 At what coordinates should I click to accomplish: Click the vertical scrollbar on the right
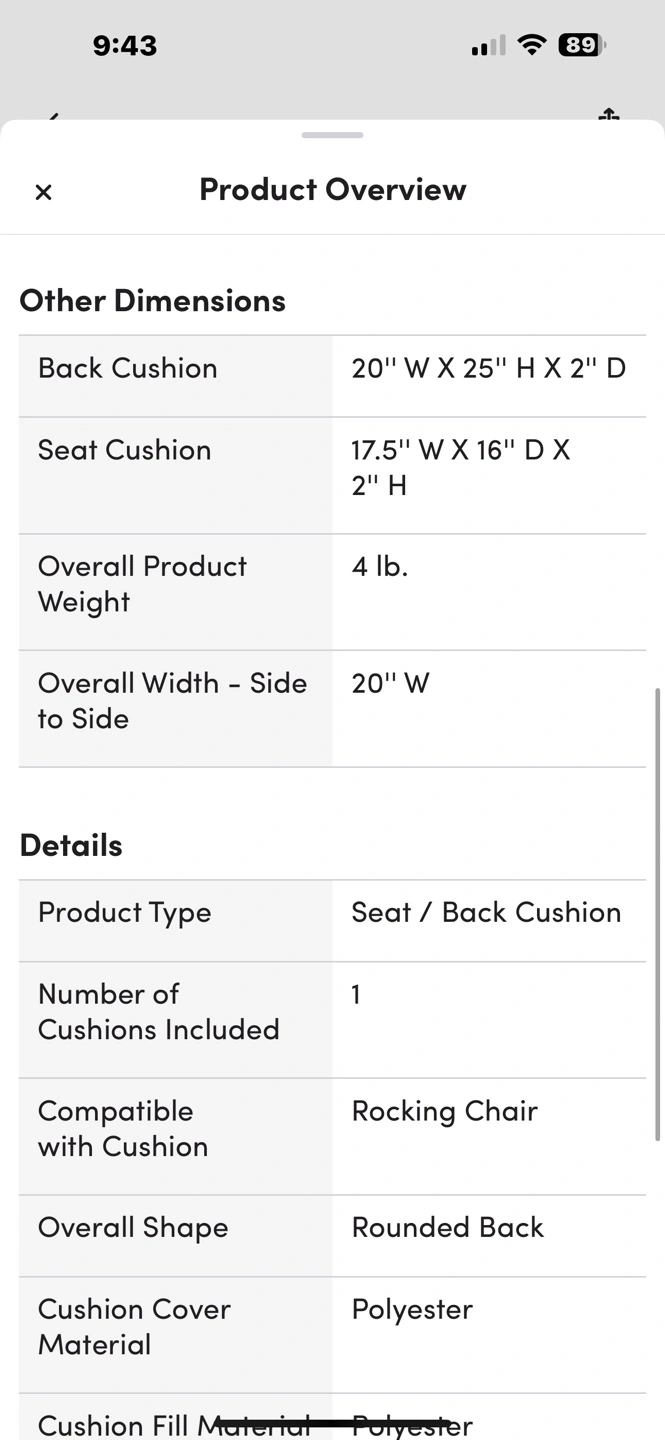656,912
